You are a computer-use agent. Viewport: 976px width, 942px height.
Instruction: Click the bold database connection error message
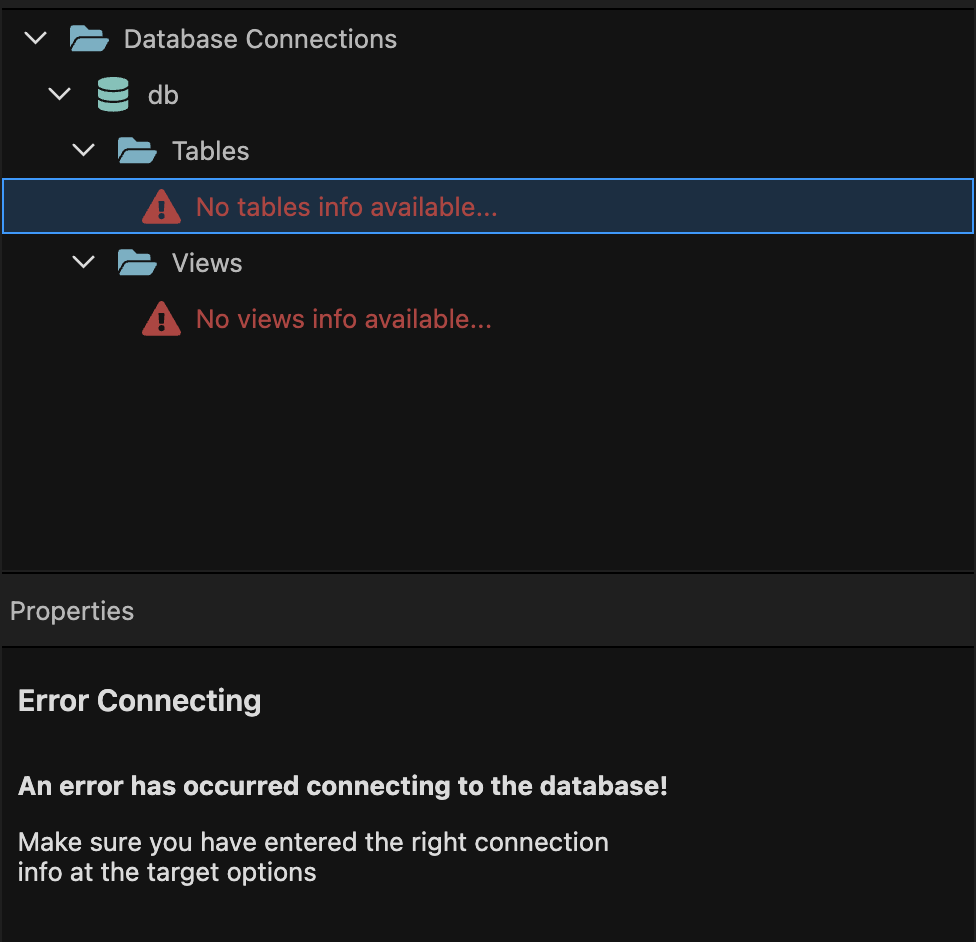point(342,786)
